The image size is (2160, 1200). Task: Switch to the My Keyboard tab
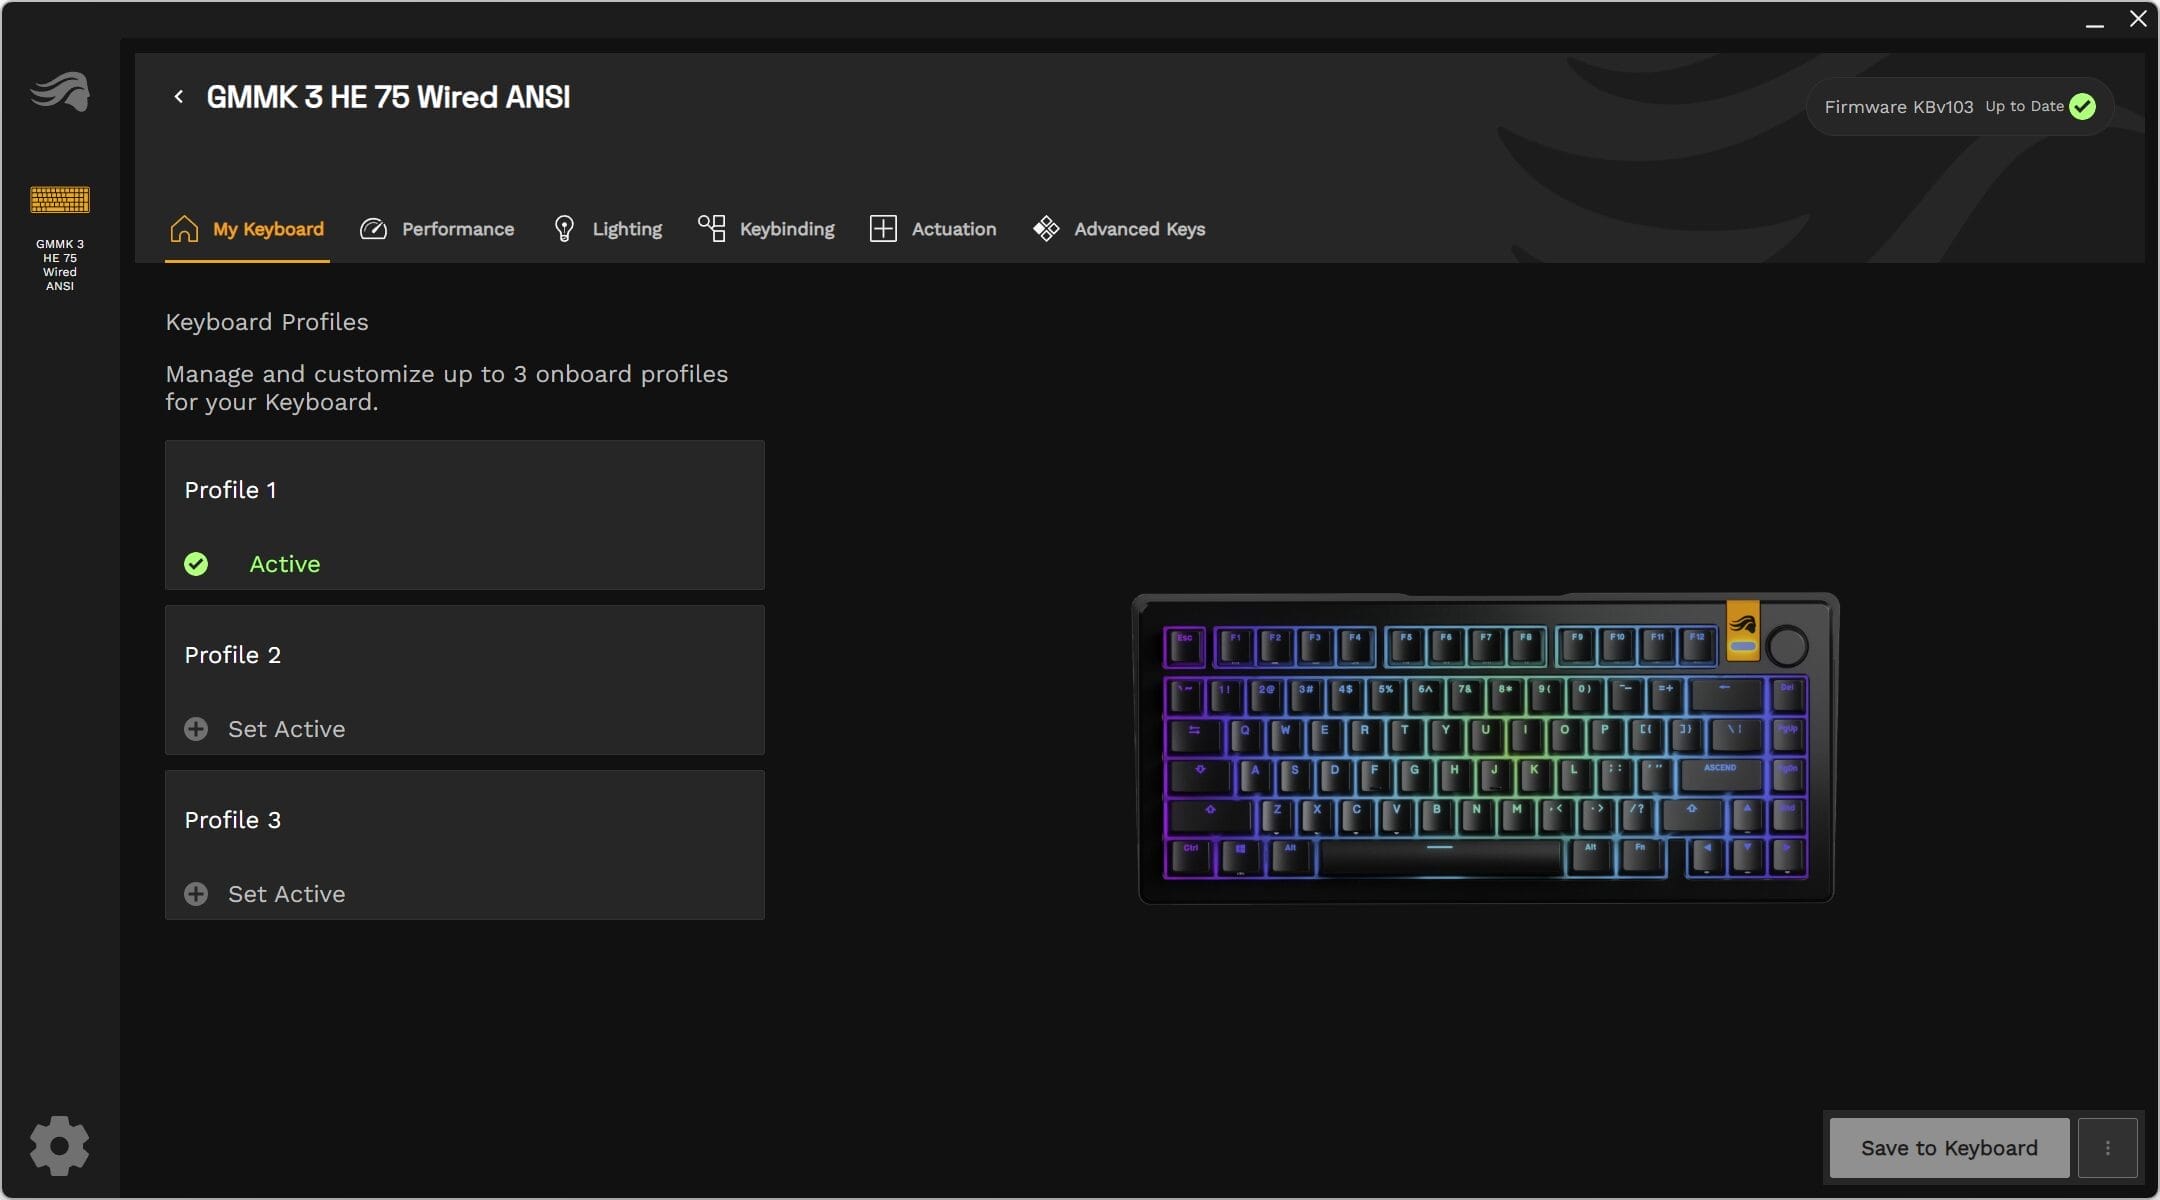click(x=247, y=229)
